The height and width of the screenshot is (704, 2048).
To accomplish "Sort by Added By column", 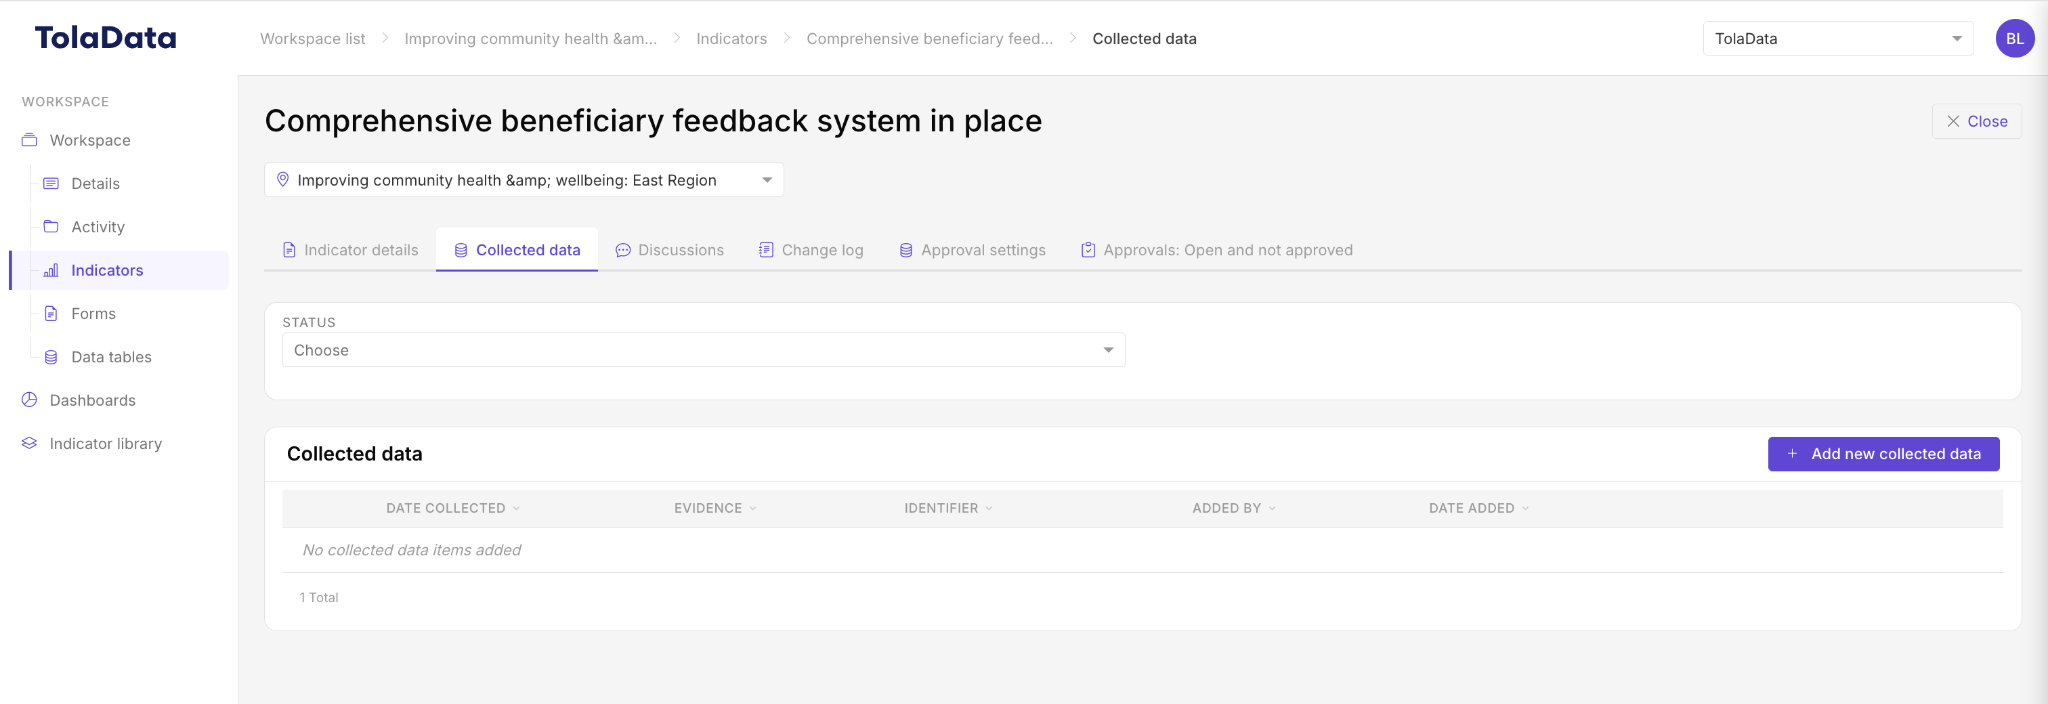I will tap(1234, 508).
